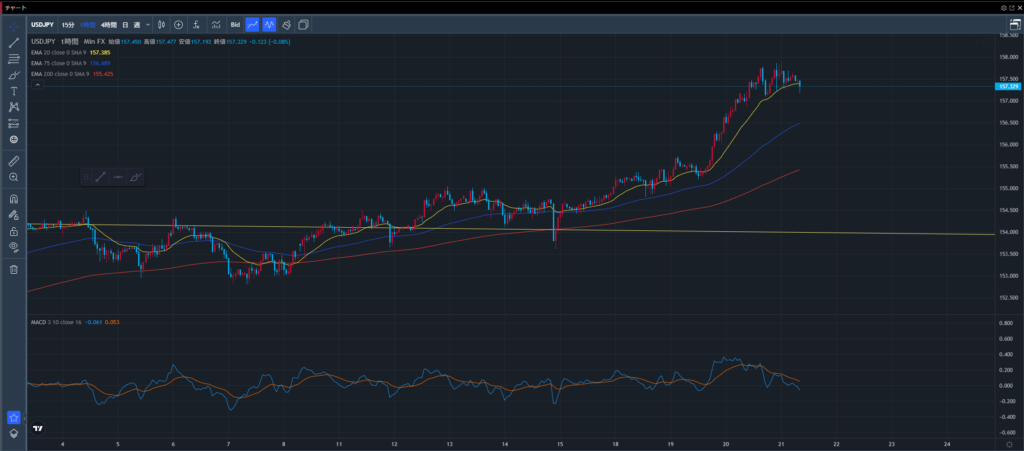Select the text annotation tool
The width and height of the screenshot is (1024, 451).
(x=14, y=91)
